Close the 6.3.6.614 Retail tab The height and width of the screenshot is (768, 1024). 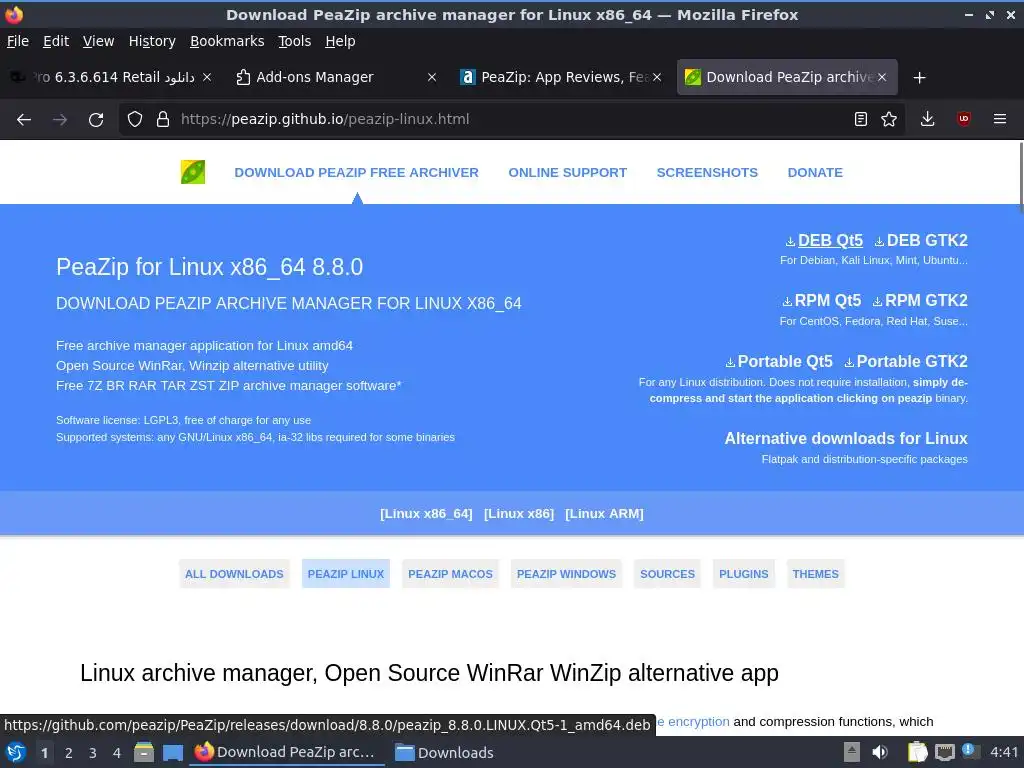point(206,77)
